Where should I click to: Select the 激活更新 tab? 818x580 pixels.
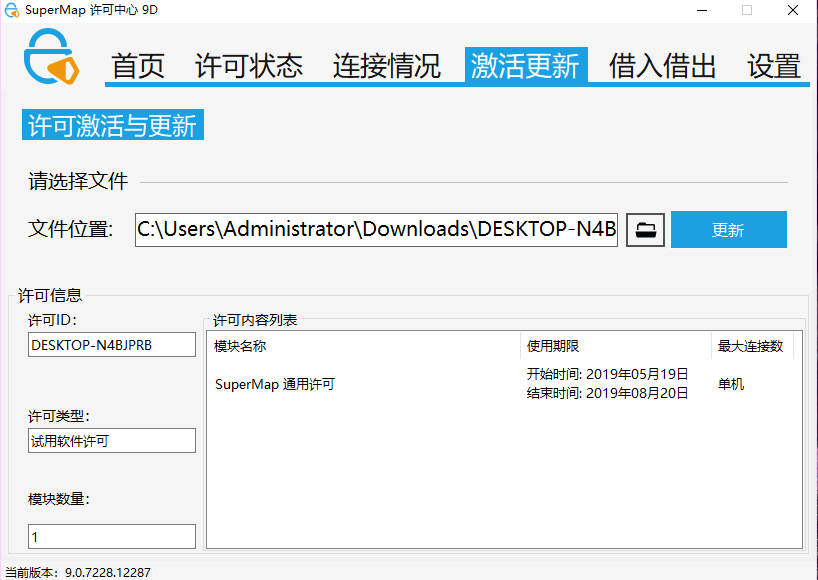click(526, 65)
